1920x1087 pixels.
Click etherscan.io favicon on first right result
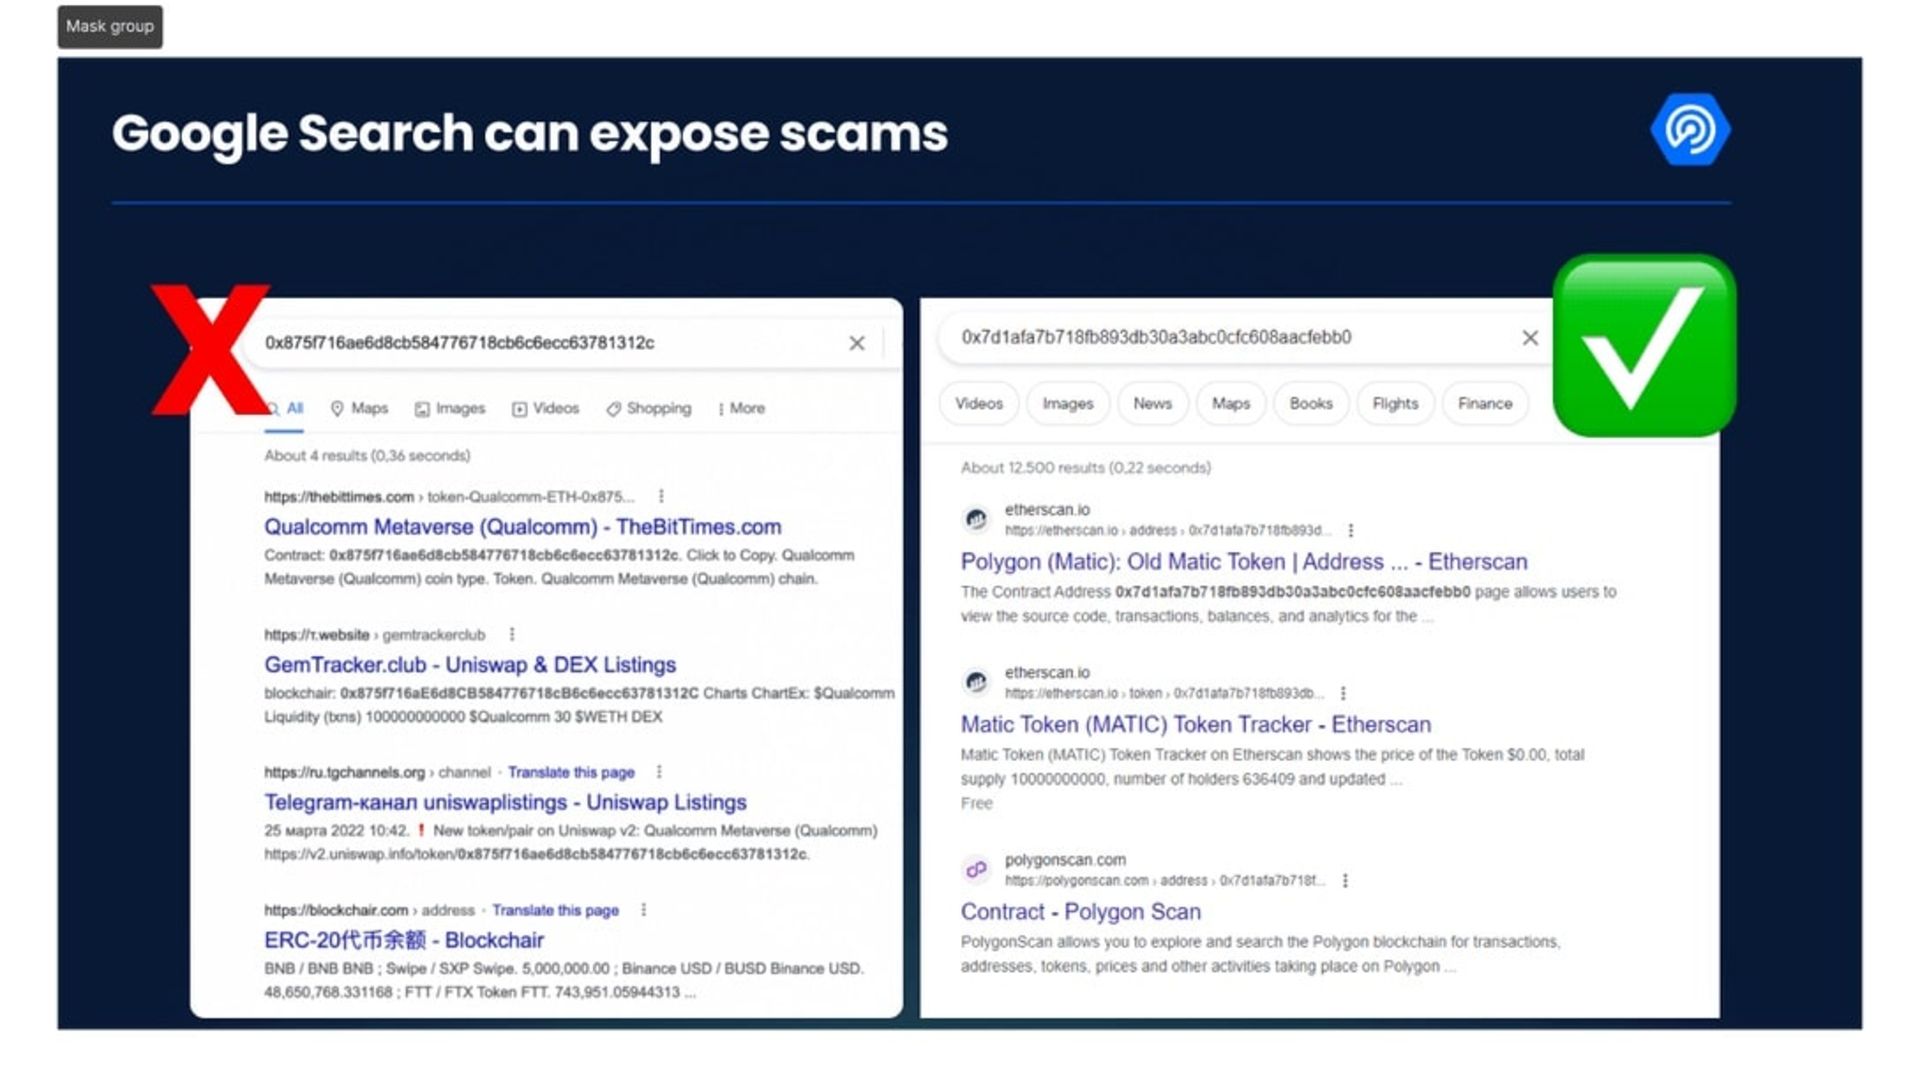pos(976,519)
